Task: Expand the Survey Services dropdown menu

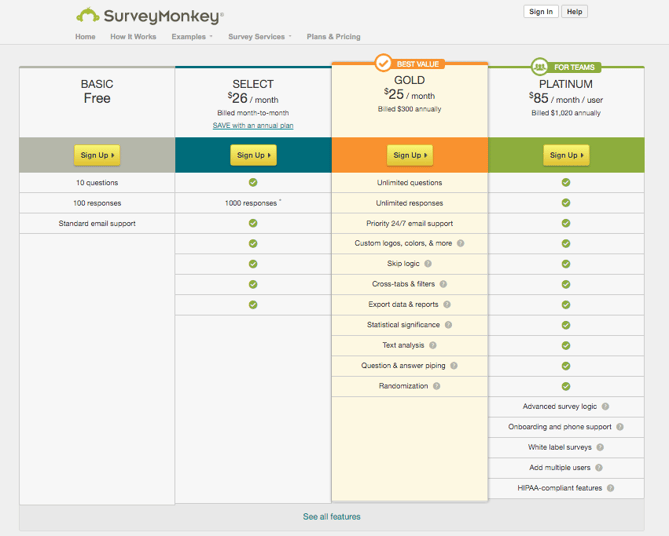Action: tap(260, 37)
